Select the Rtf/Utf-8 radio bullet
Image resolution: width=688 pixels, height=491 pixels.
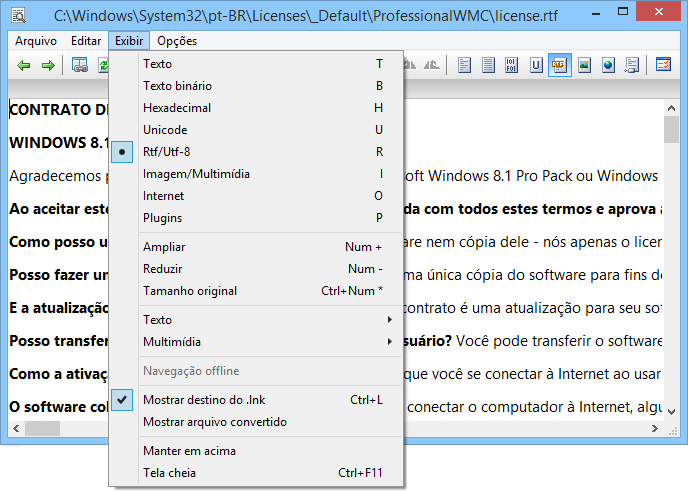(x=122, y=152)
